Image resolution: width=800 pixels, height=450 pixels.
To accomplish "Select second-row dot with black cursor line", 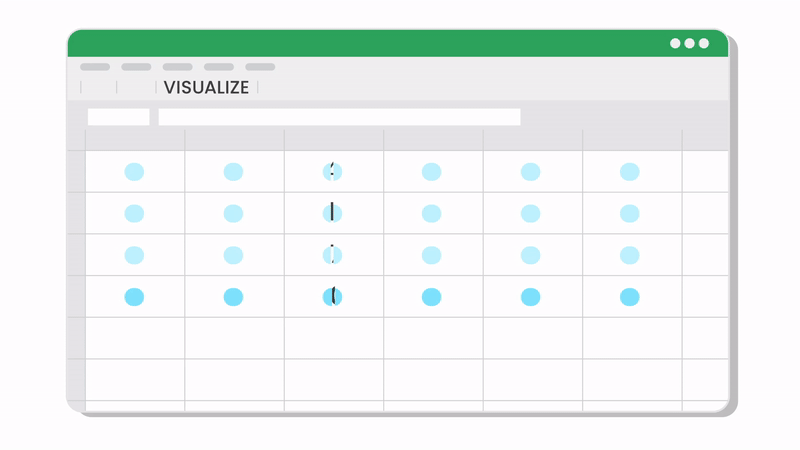I will click(332, 213).
